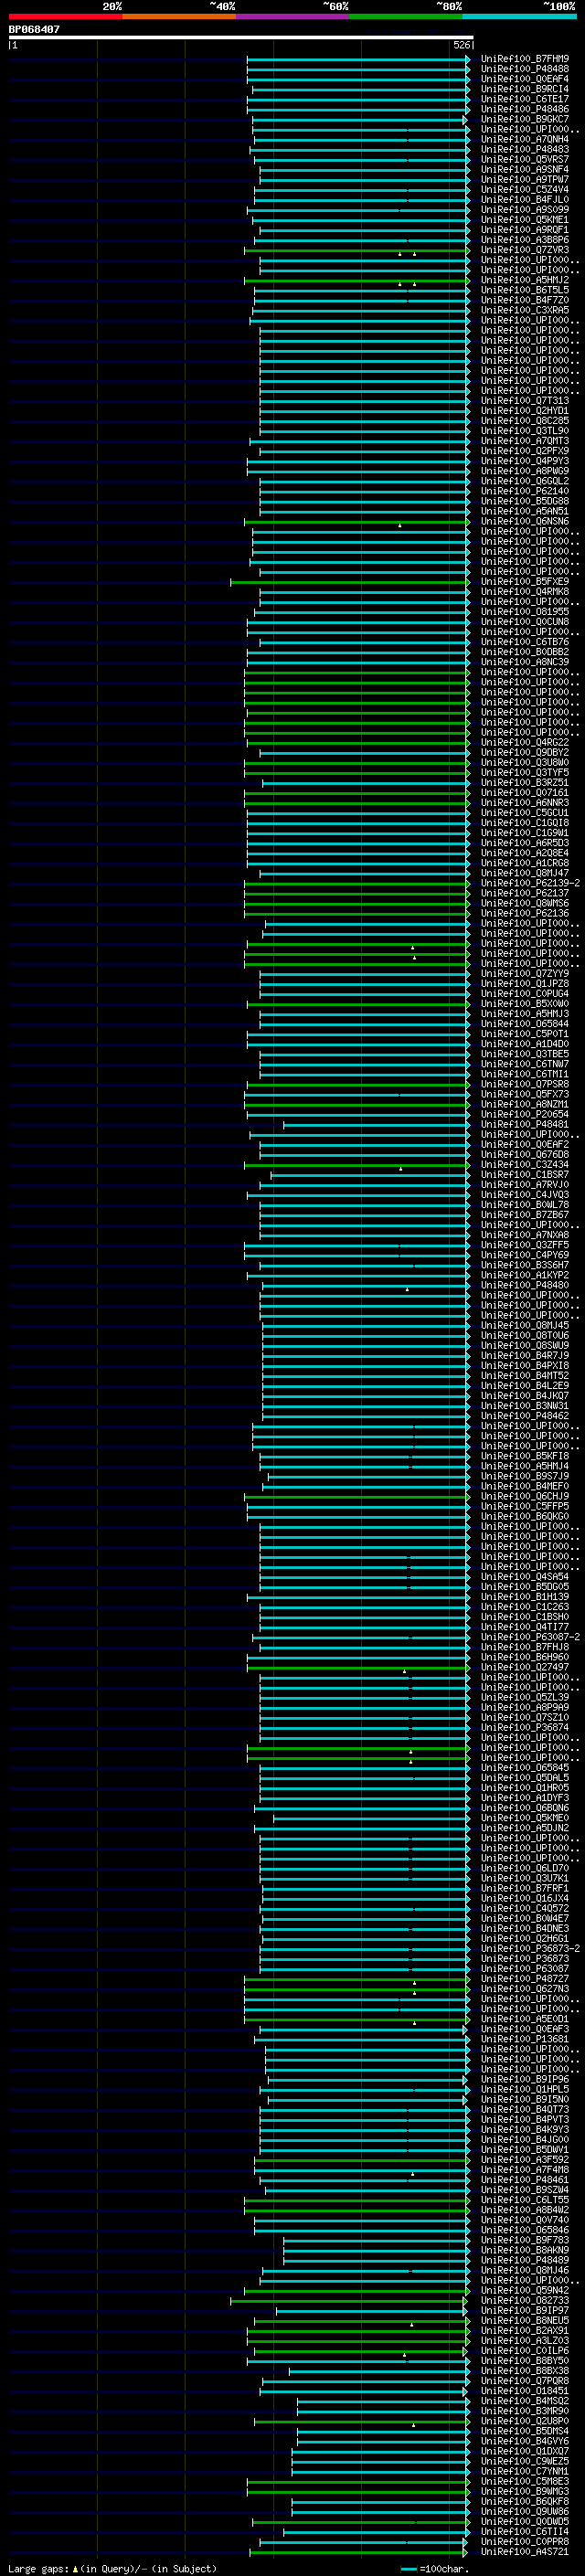This screenshot has height=2576, width=585.
Task: Select hit label UniRef100_A3B8P6
Action: point(524,240)
